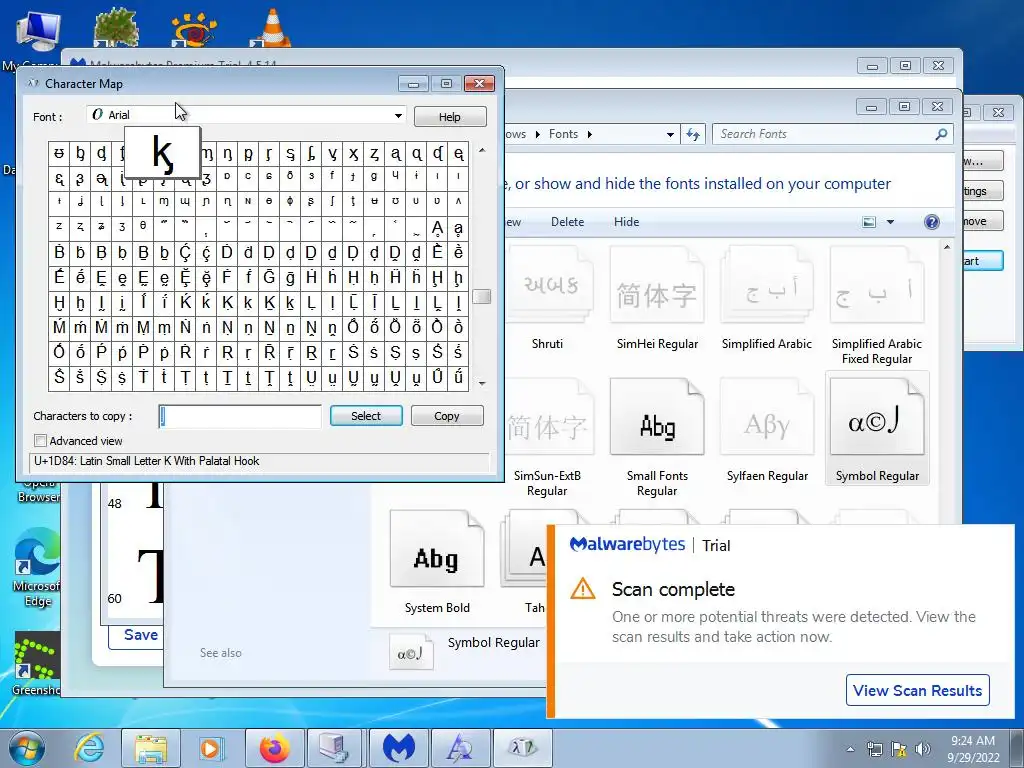Click the refresh button beside the Fonts address bar

click(692, 135)
